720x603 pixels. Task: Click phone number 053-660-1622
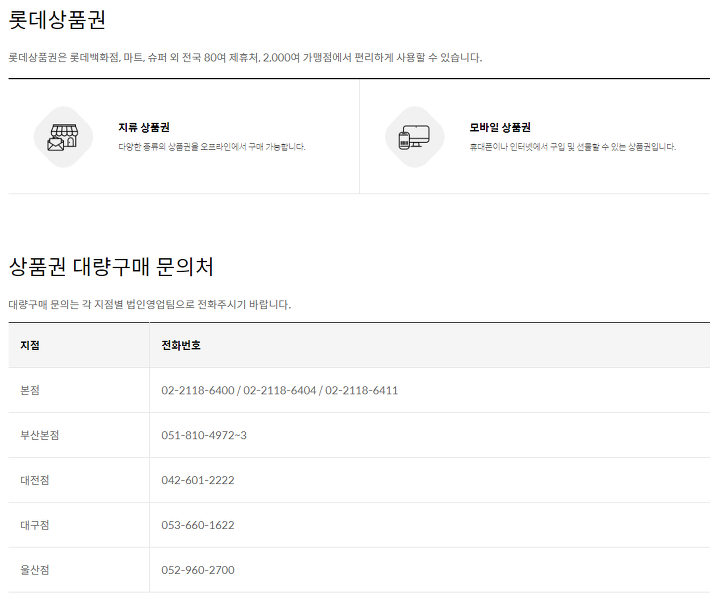coord(198,525)
